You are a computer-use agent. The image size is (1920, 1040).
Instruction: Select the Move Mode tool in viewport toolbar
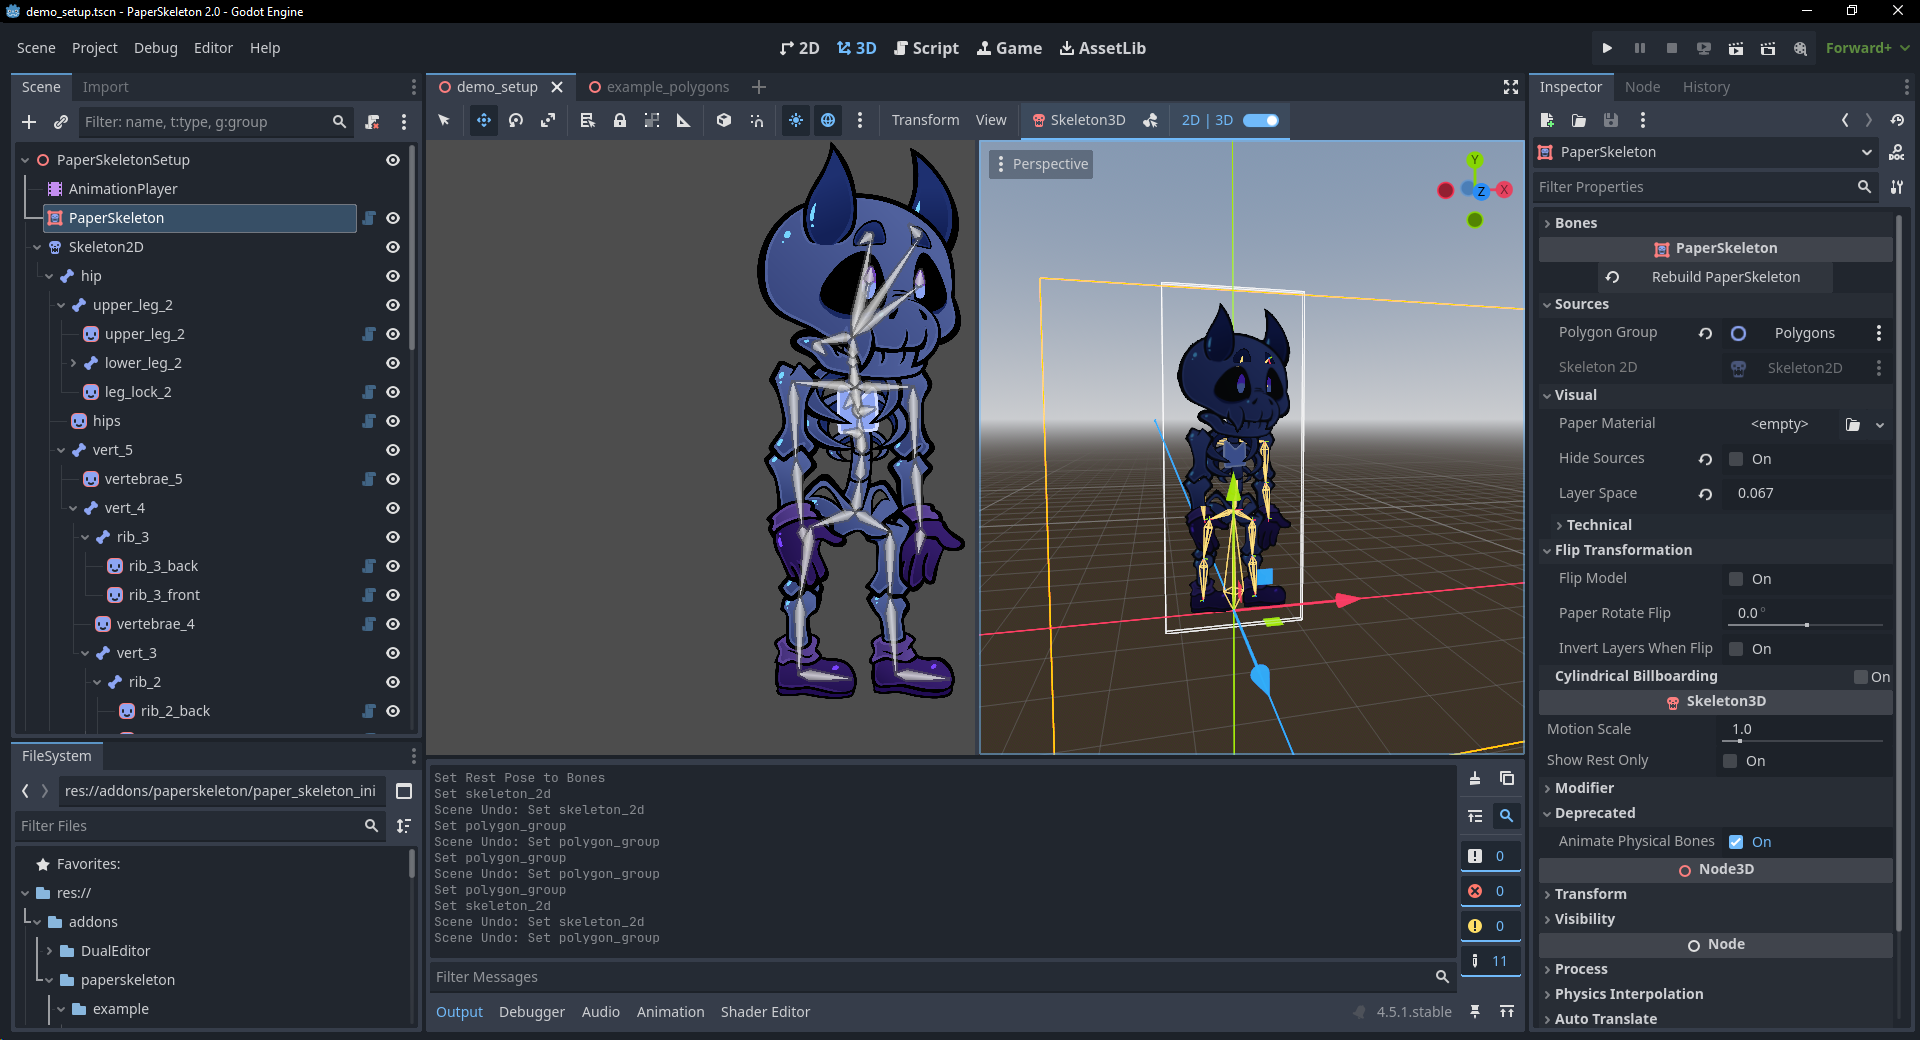pyautogui.click(x=484, y=120)
